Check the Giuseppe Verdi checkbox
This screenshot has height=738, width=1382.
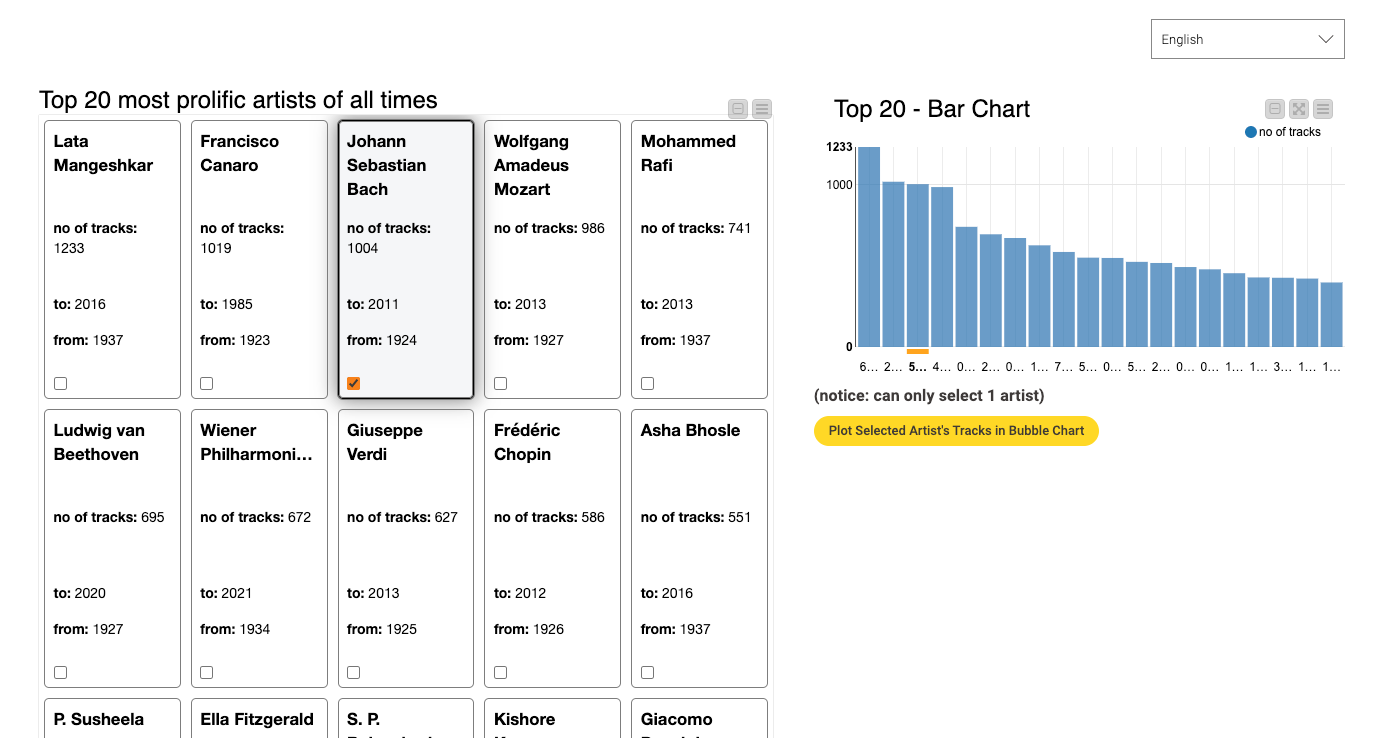click(353, 672)
